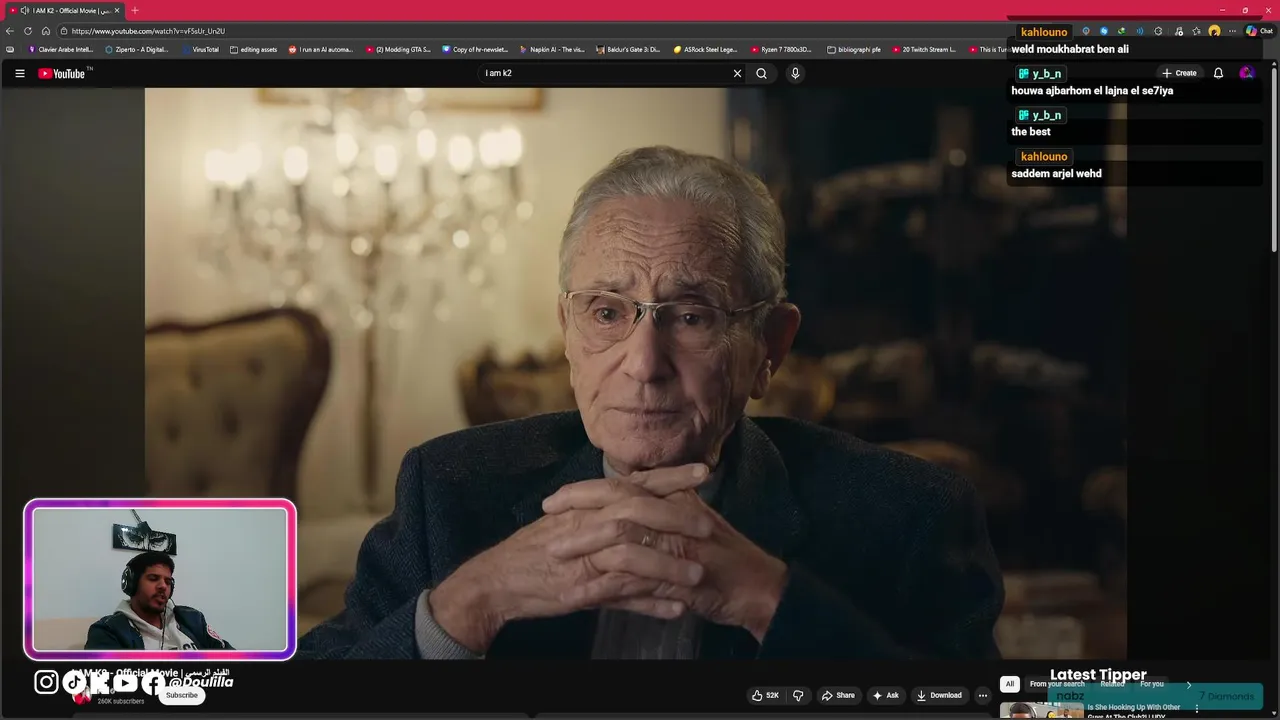
Task: Open (2) Modding GTA S... bookmark
Action: 398,49
